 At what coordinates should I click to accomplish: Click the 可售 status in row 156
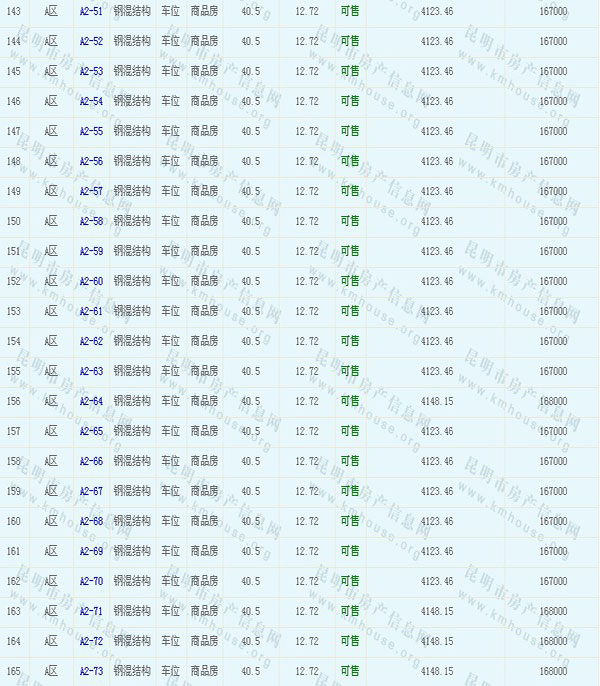(x=350, y=401)
